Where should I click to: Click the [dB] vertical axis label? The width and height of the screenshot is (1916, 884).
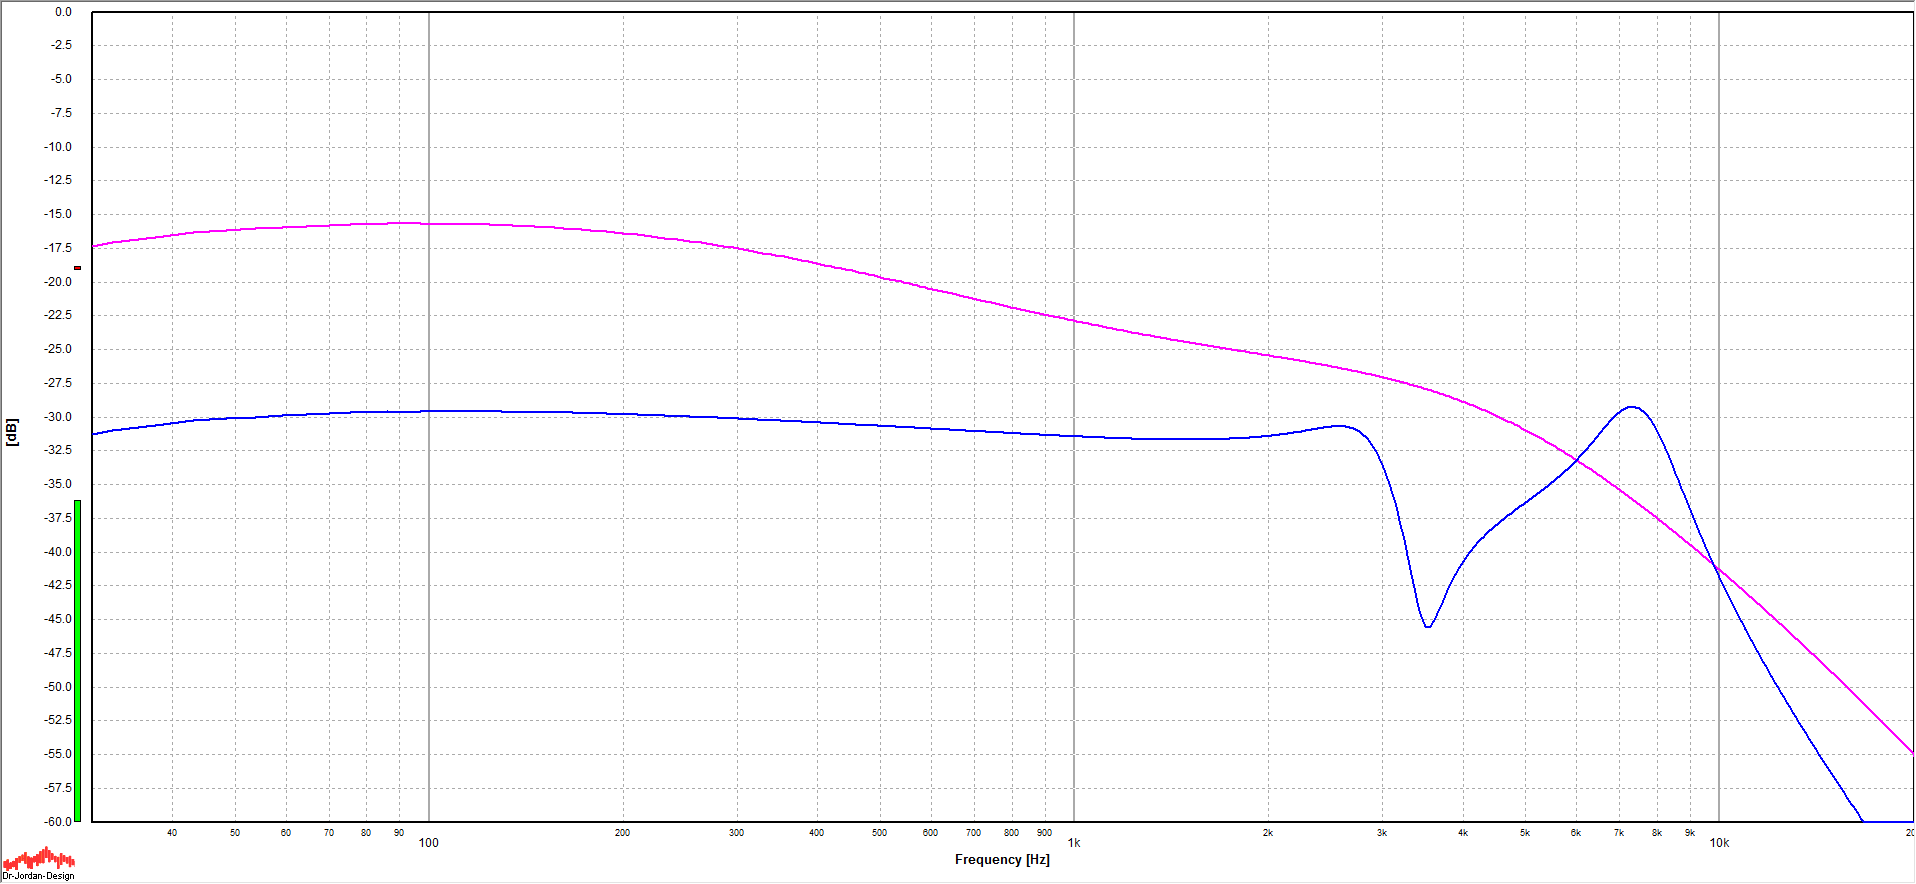[12, 432]
